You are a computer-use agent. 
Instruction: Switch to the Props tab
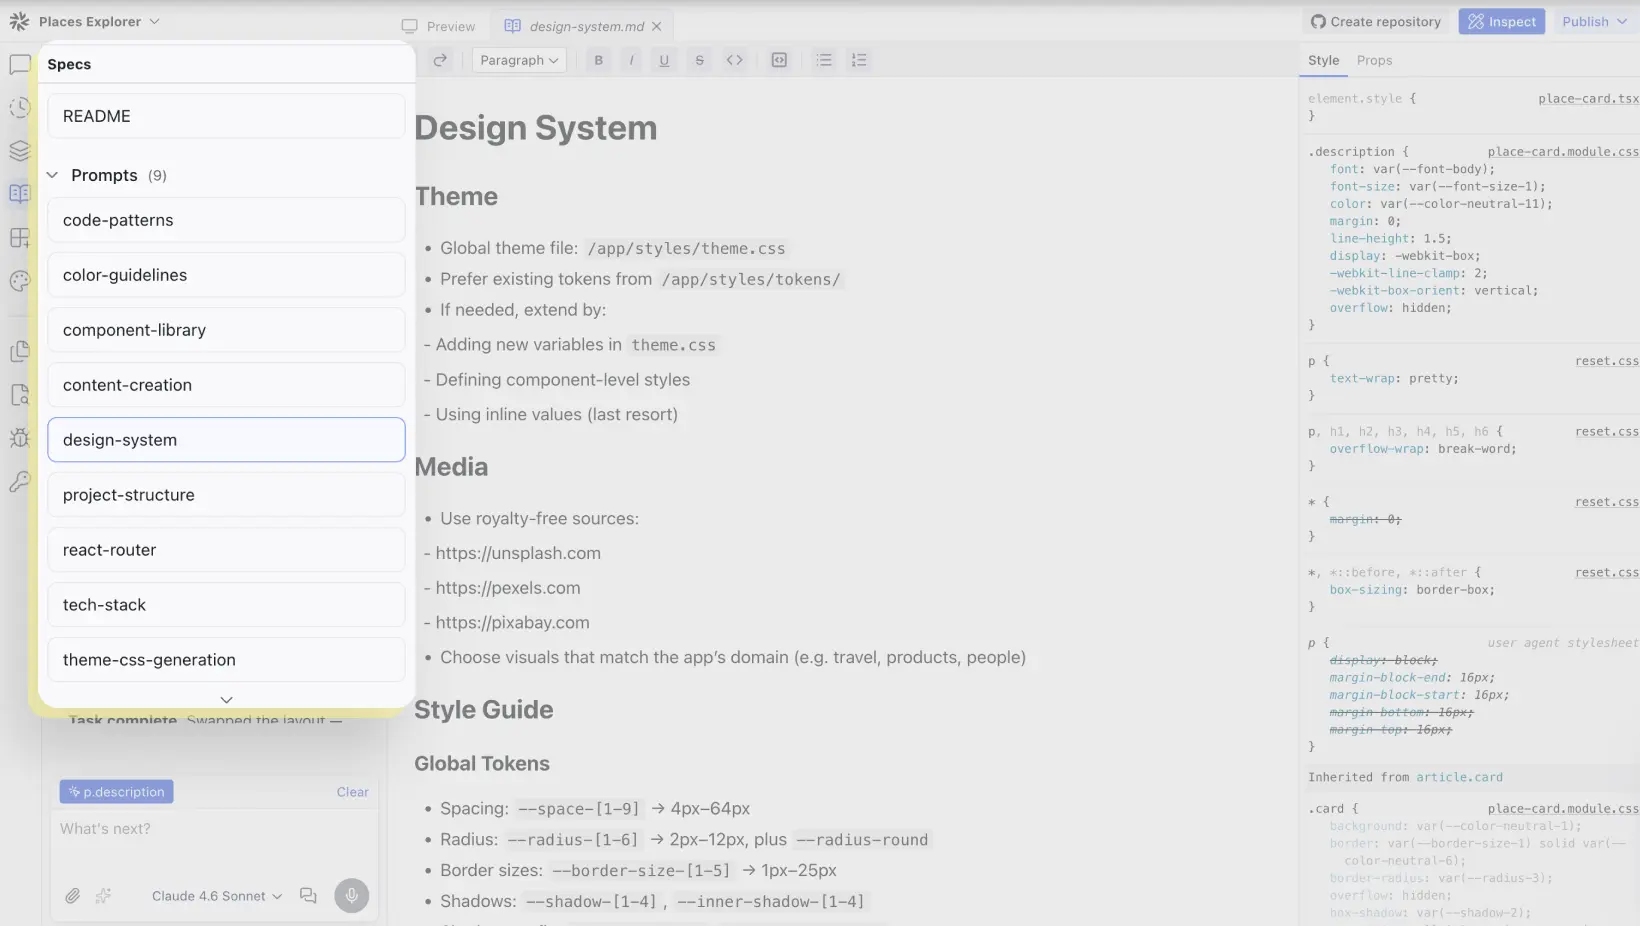pos(1375,60)
